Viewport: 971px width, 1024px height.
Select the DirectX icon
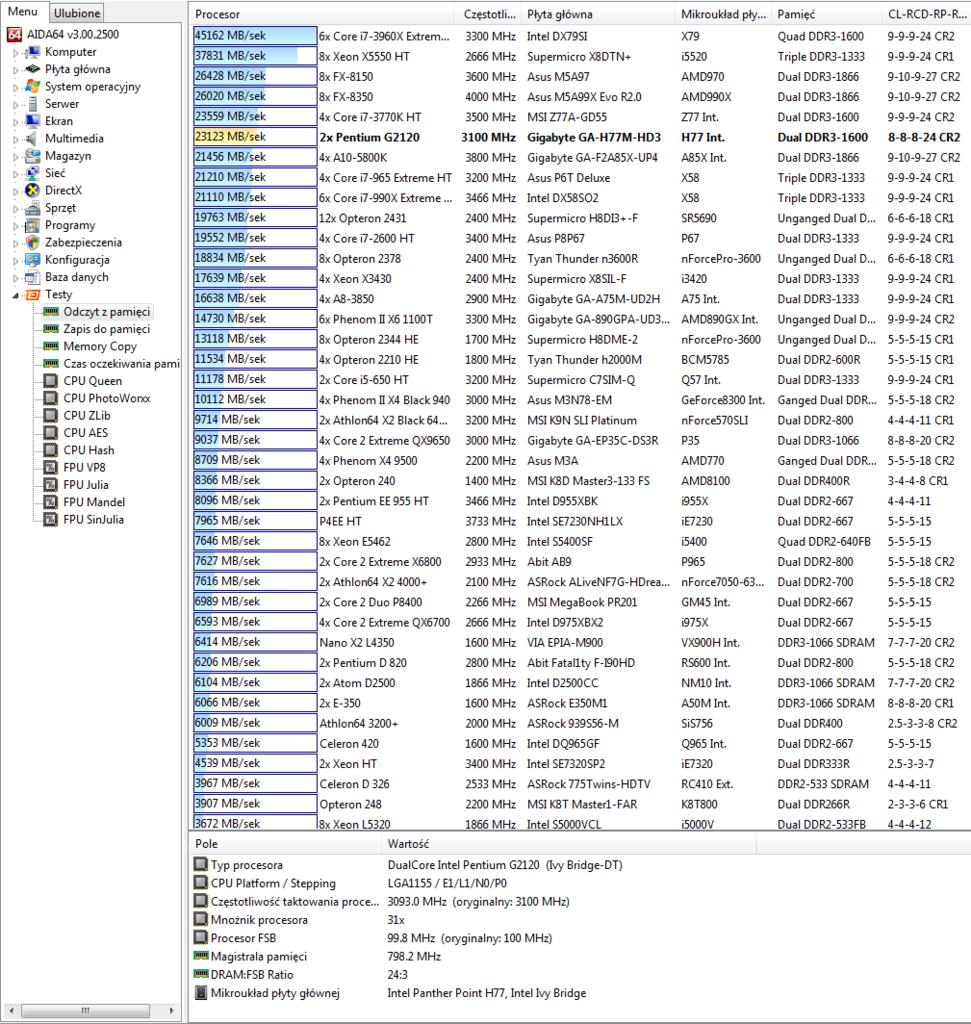coord(33,191)
